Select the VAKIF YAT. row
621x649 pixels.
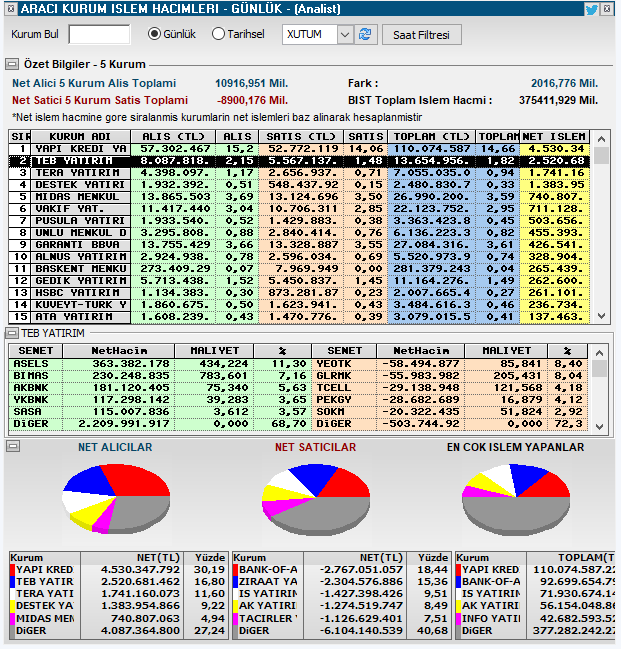(298, 209)
